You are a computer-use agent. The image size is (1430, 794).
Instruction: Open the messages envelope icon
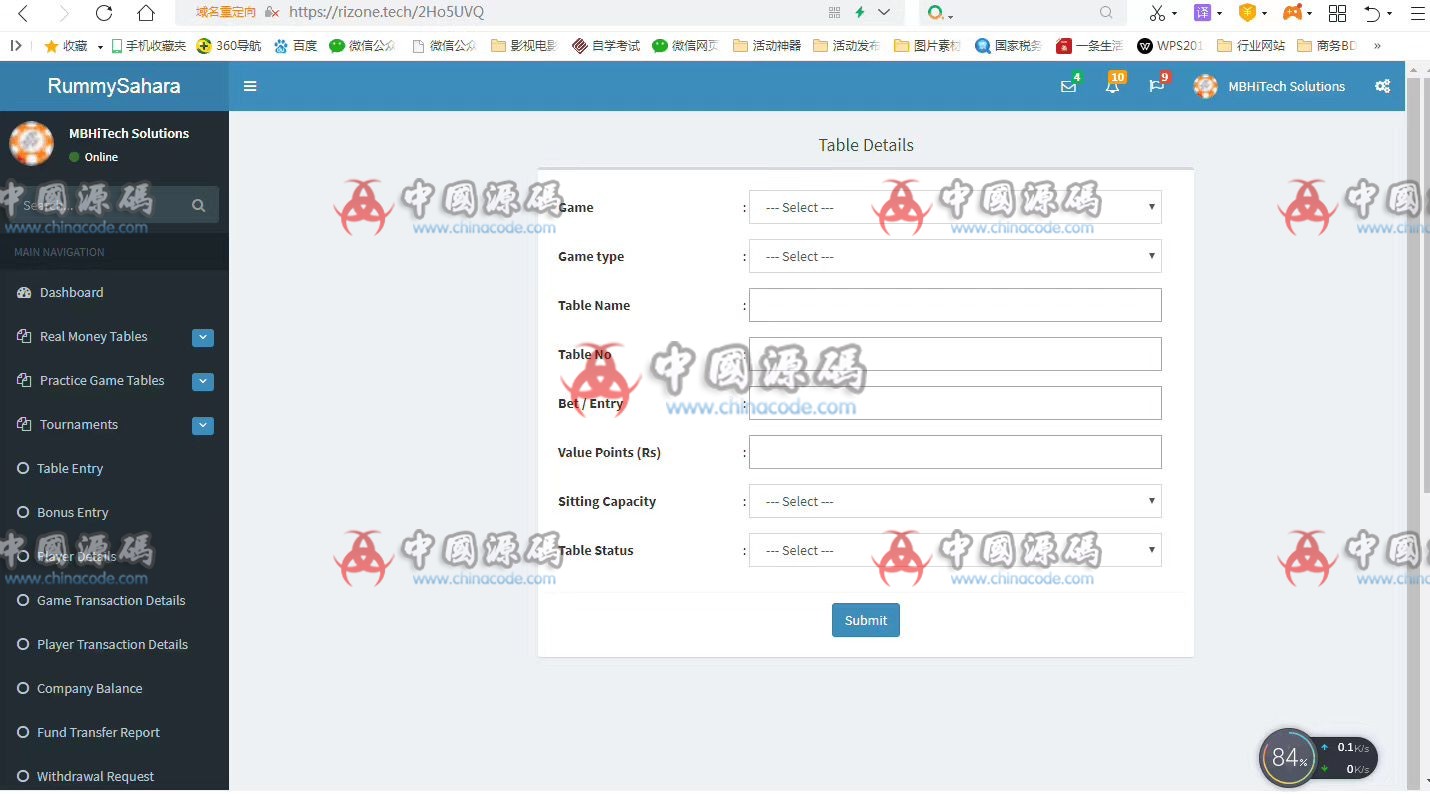pyautogui.click(x=1068, y=87)
